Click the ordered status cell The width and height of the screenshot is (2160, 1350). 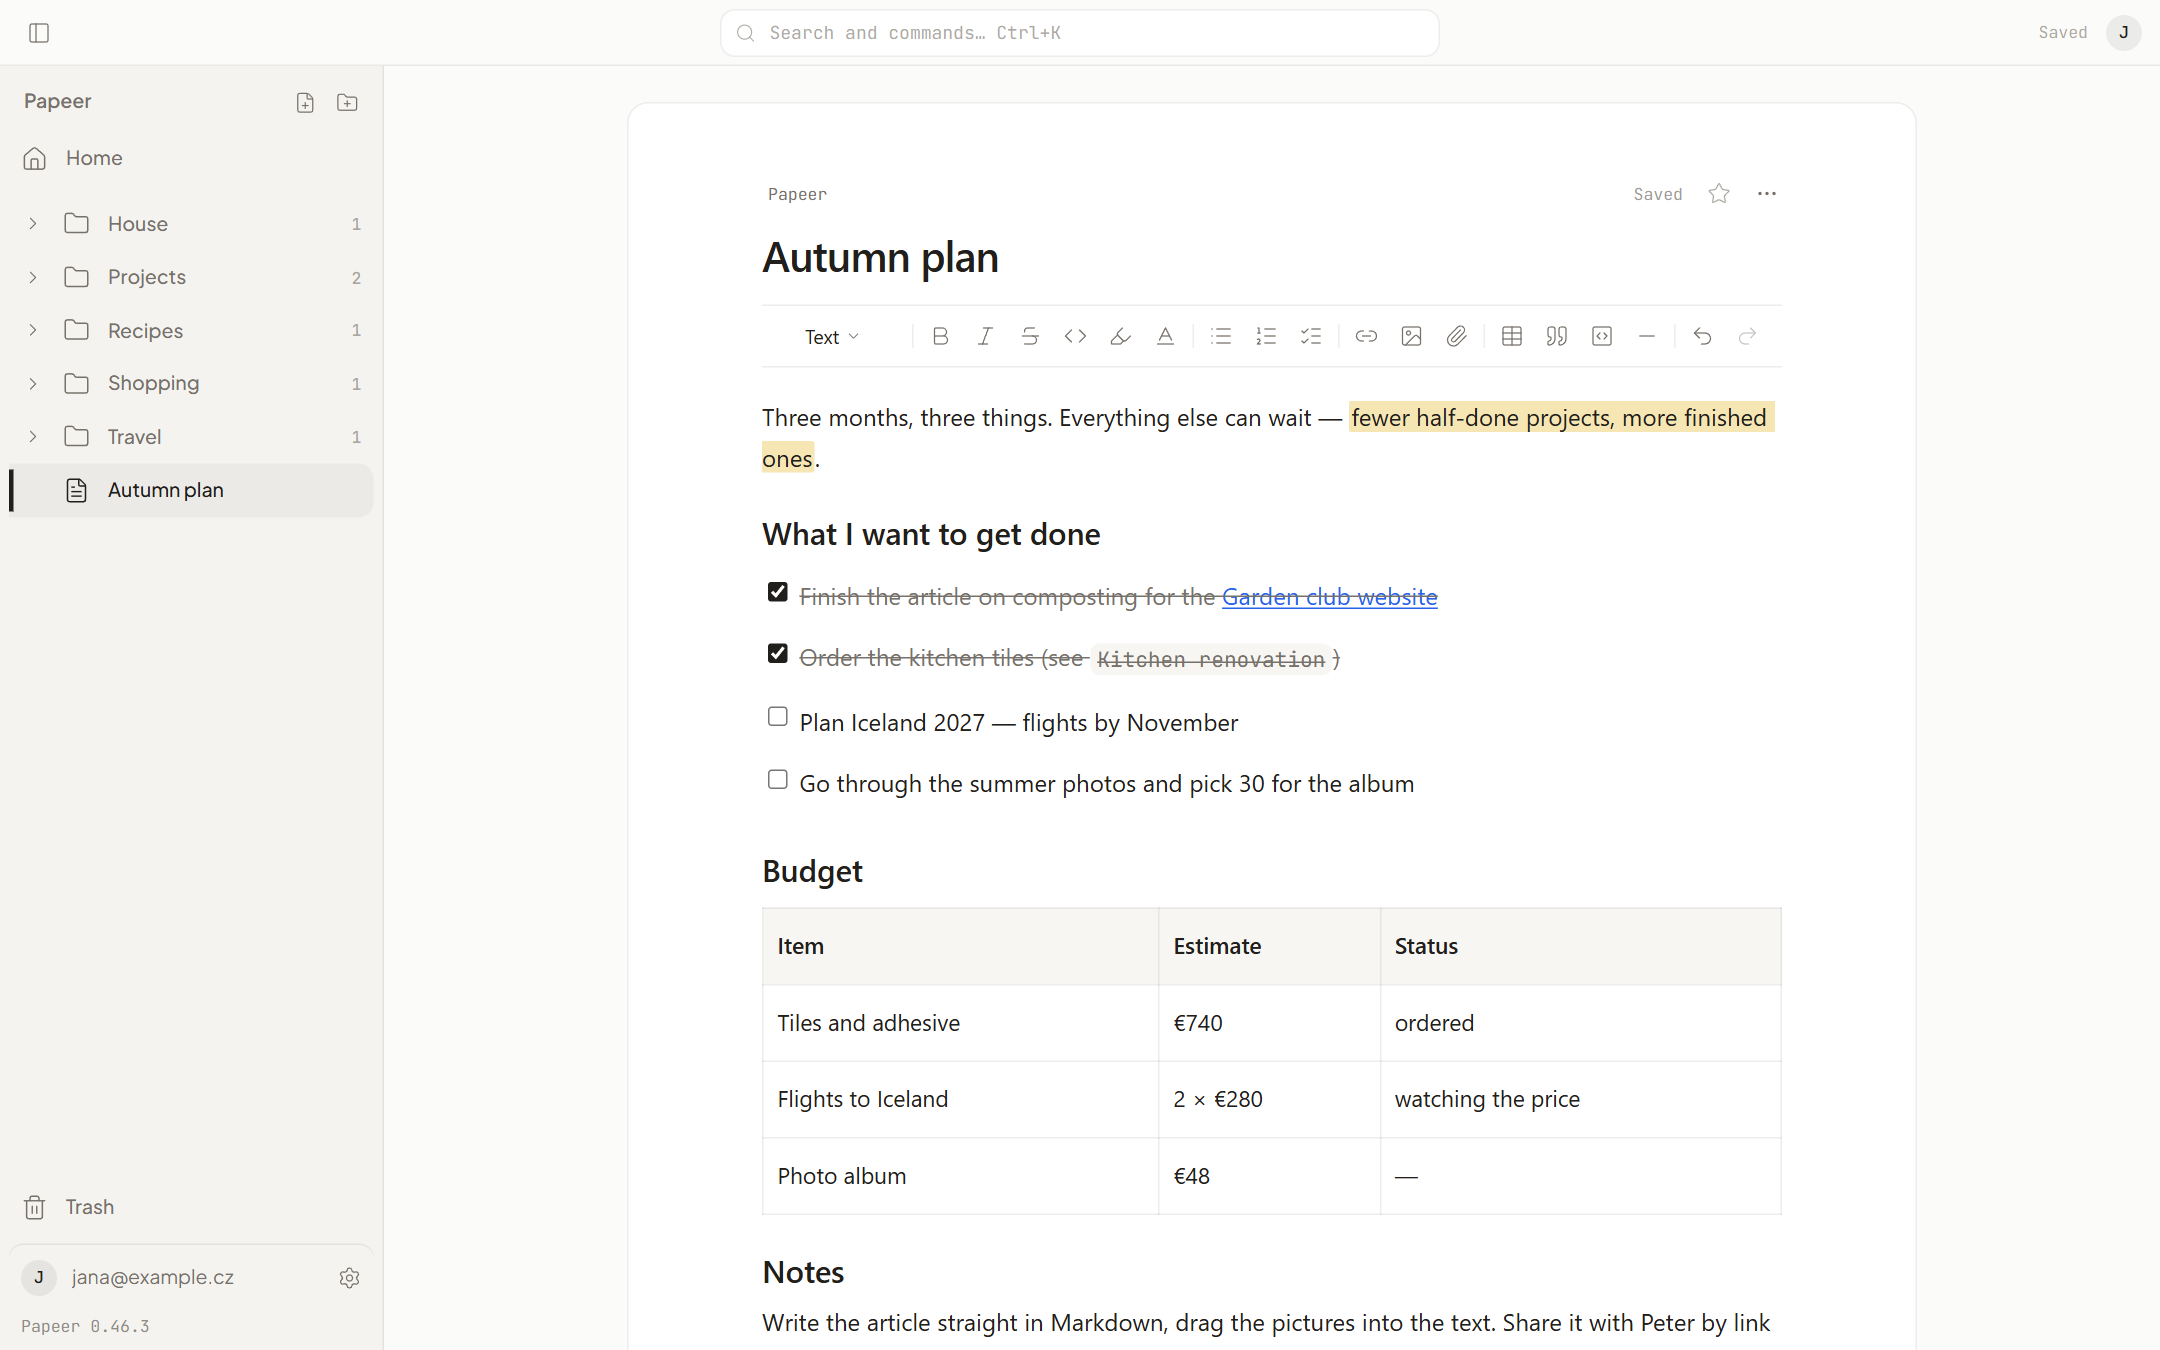(x=1580, y=1023)
